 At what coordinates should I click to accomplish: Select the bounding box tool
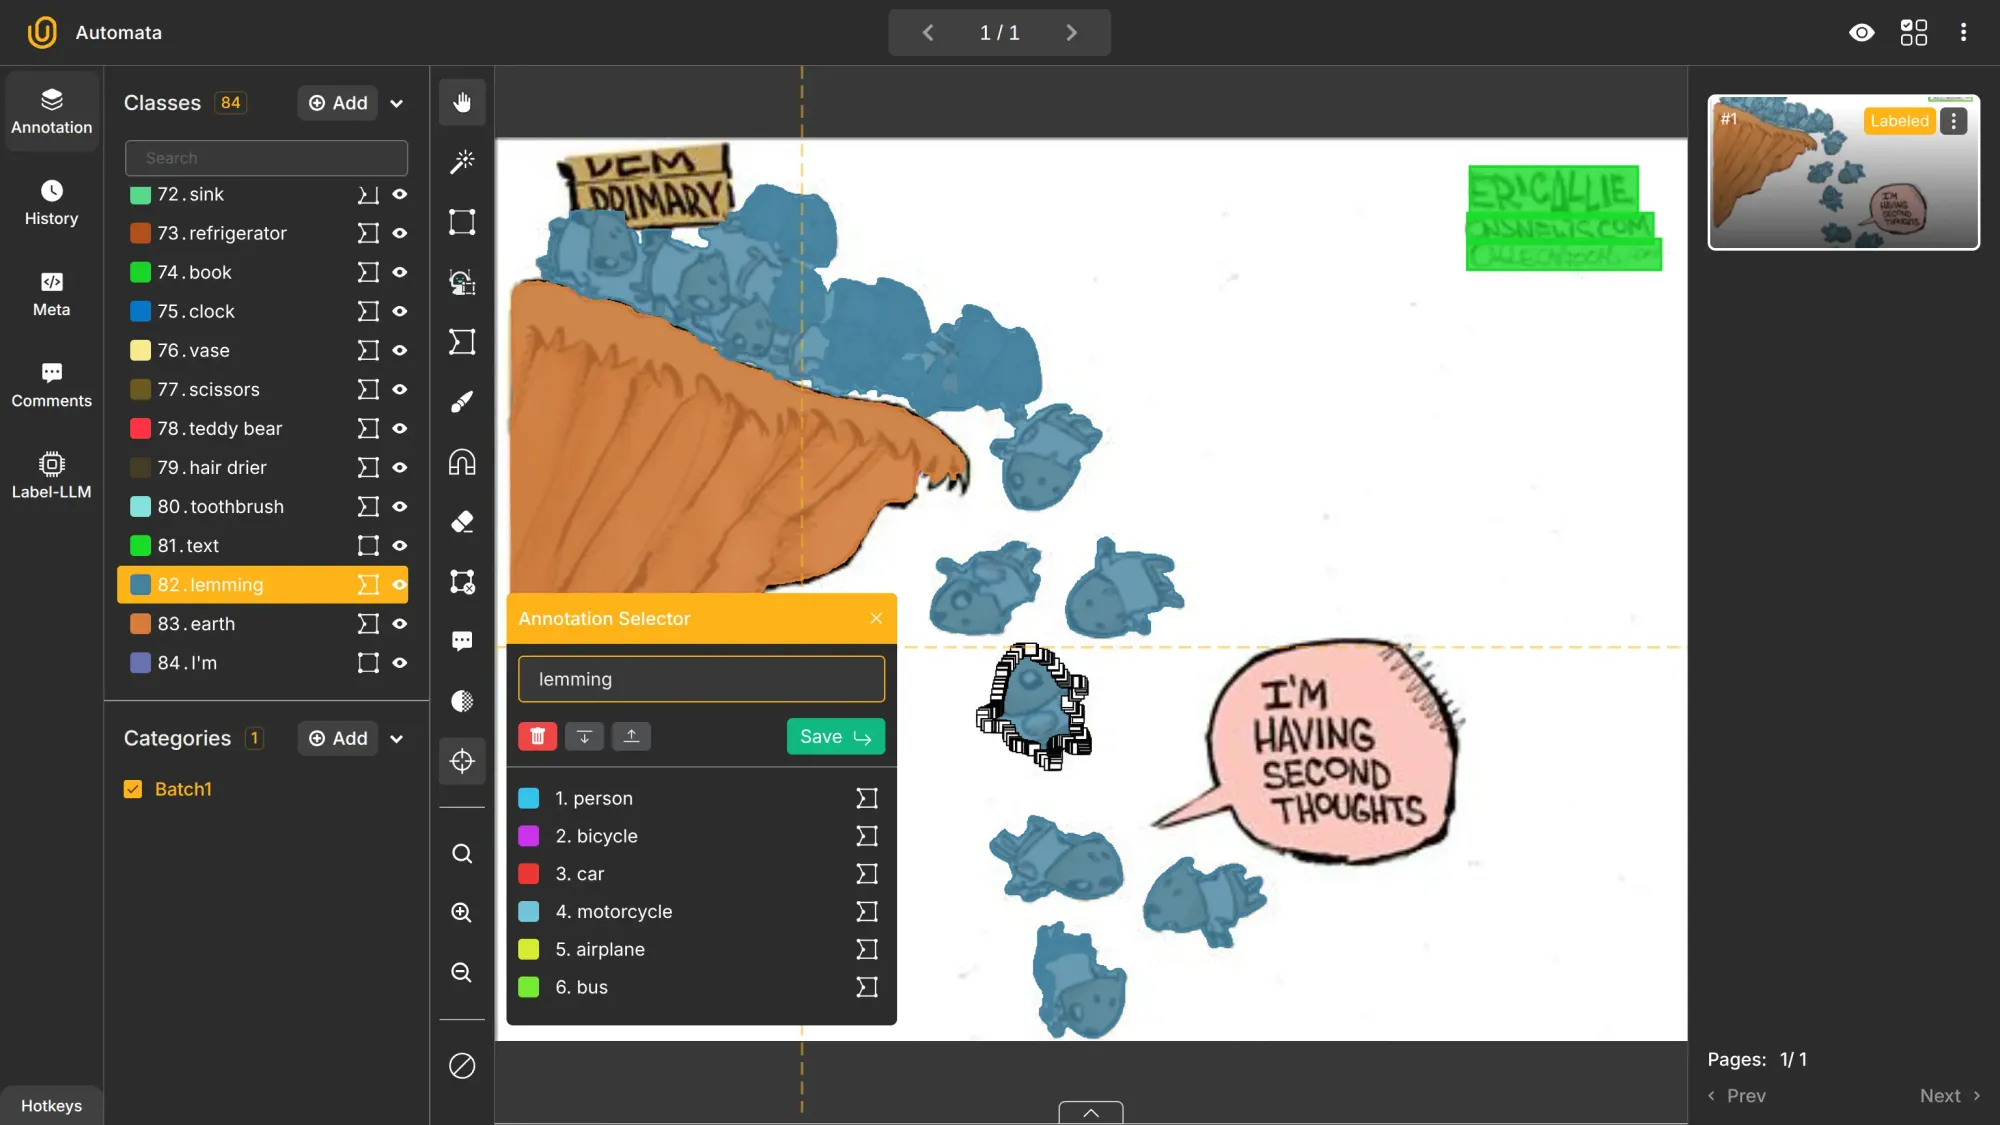[462, 222]
